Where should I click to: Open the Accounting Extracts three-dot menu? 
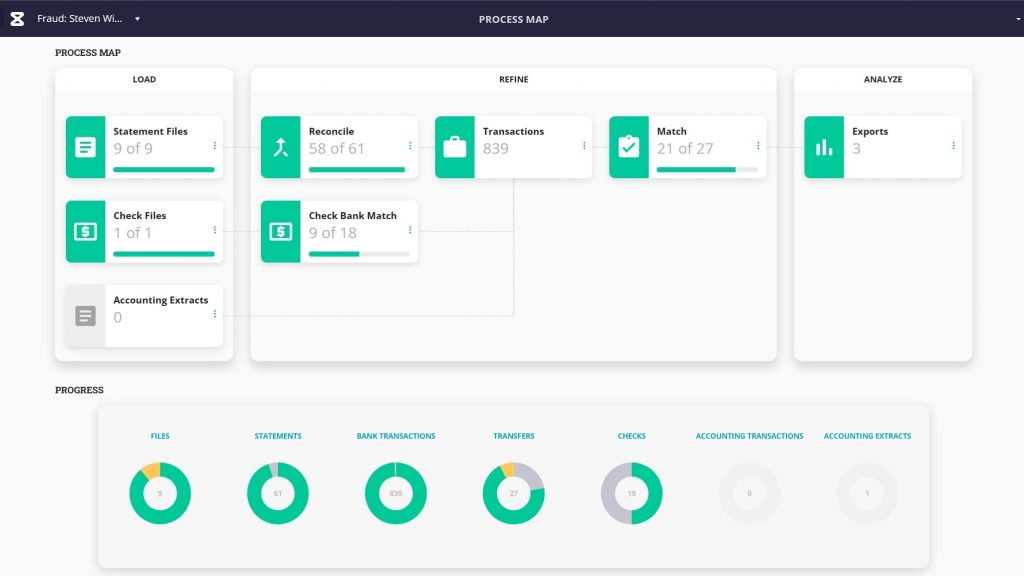coord(215,314)
